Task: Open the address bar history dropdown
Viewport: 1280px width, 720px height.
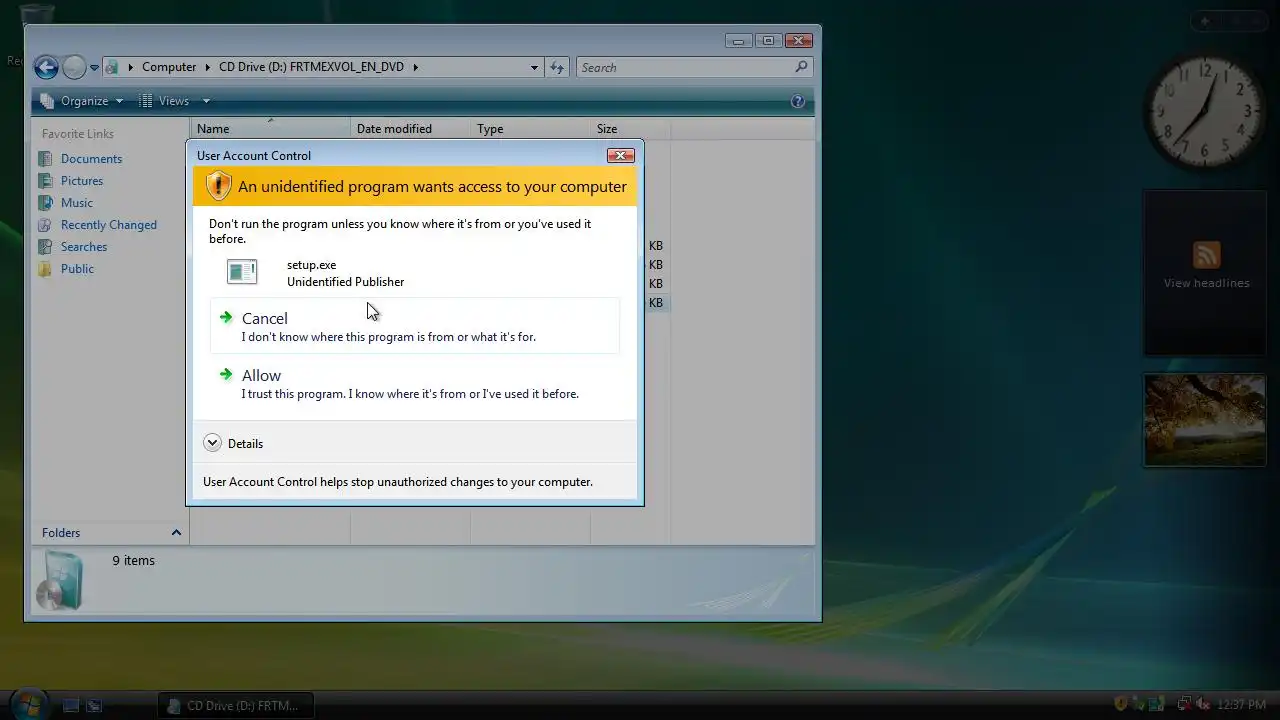Action: point(534,67)
